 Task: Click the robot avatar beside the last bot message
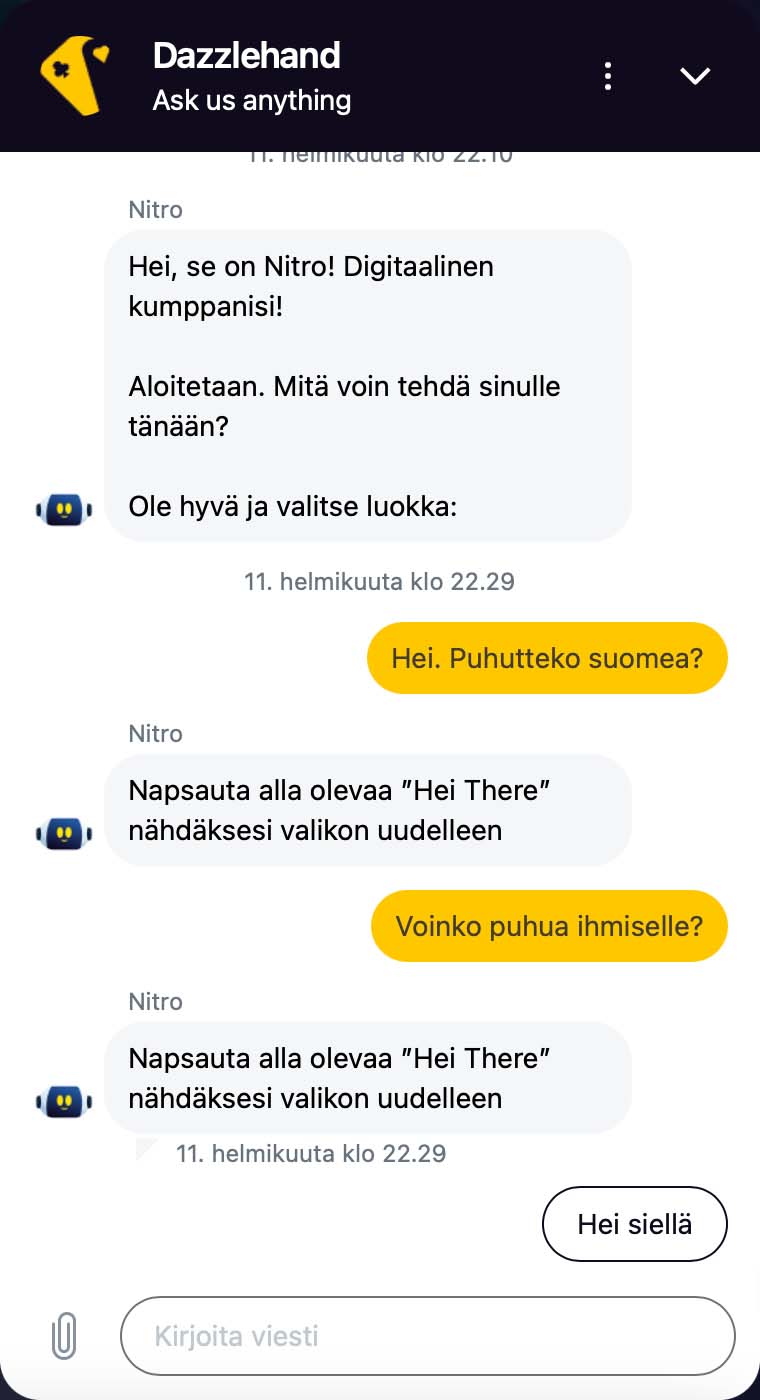pyautogui.click(x=64, y=1101)
